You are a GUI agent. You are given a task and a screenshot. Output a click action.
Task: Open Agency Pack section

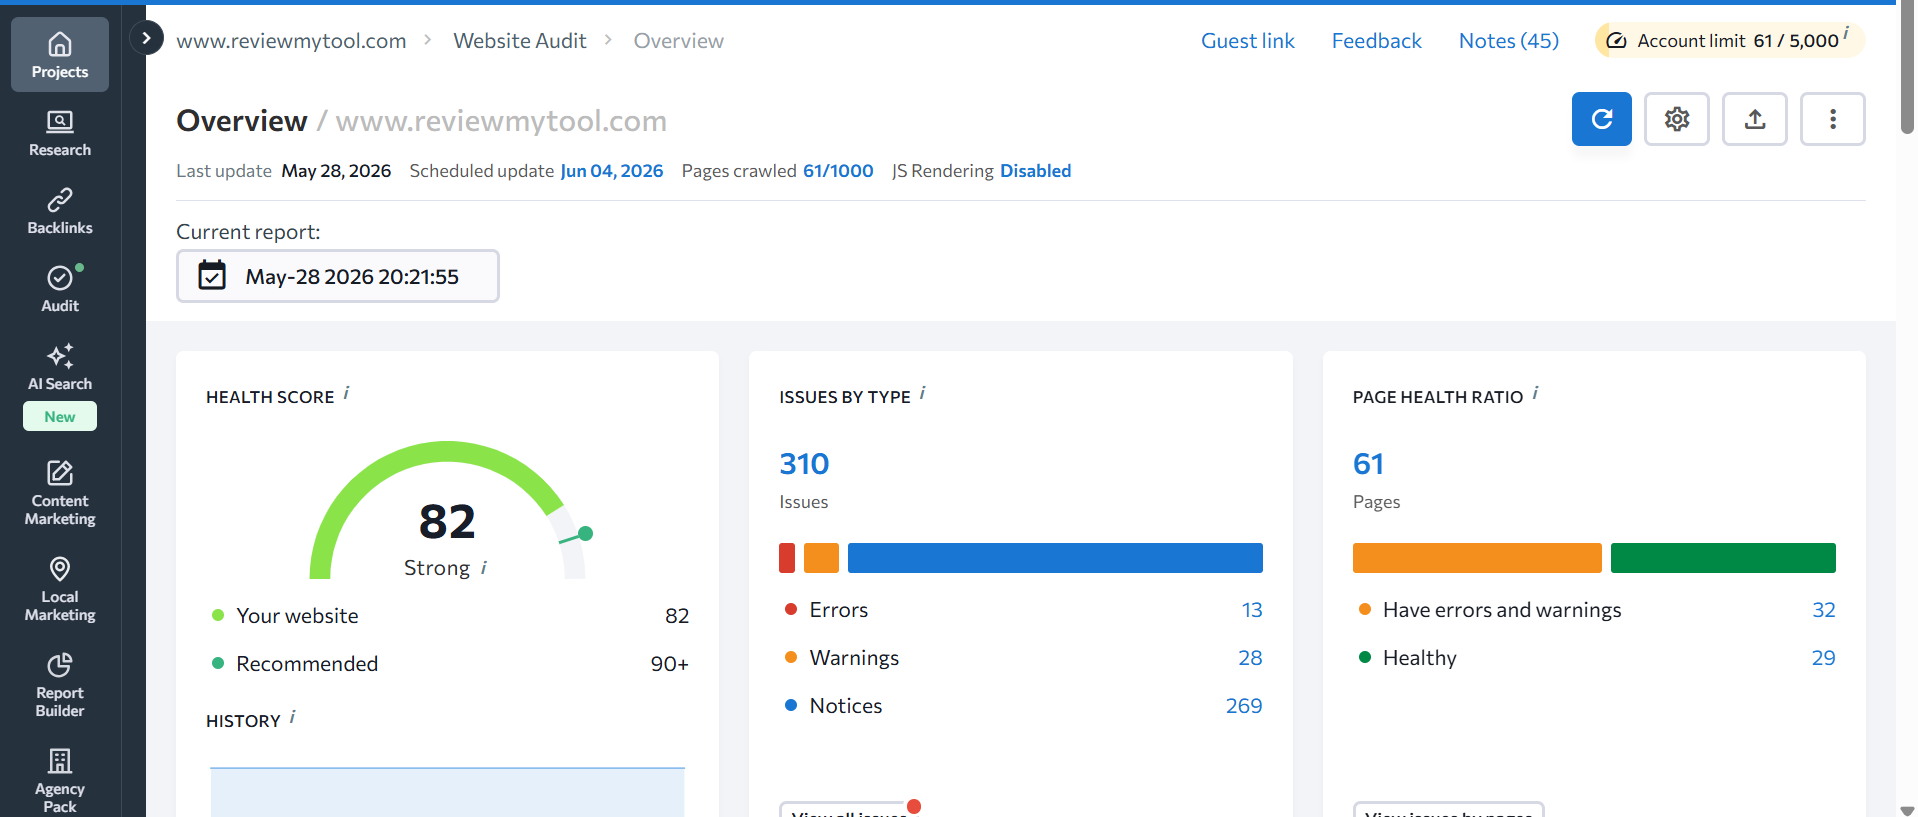(x=60, y=781)
